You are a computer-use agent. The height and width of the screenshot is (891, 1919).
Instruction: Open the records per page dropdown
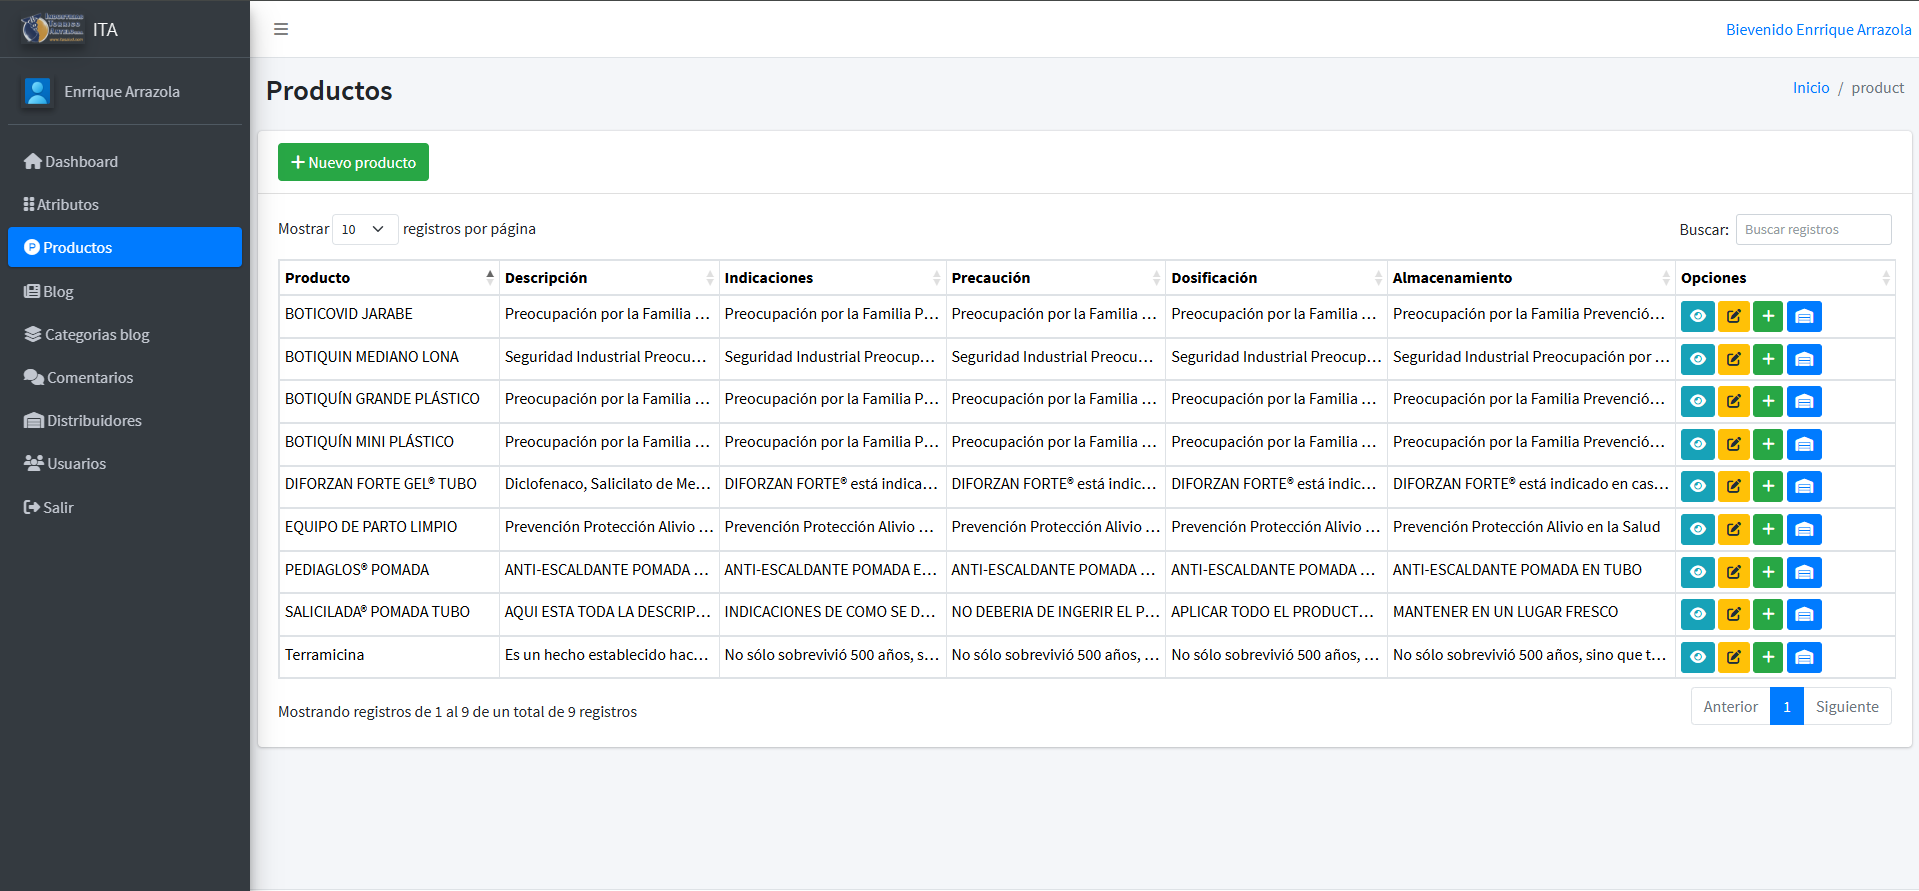(364, 229)
